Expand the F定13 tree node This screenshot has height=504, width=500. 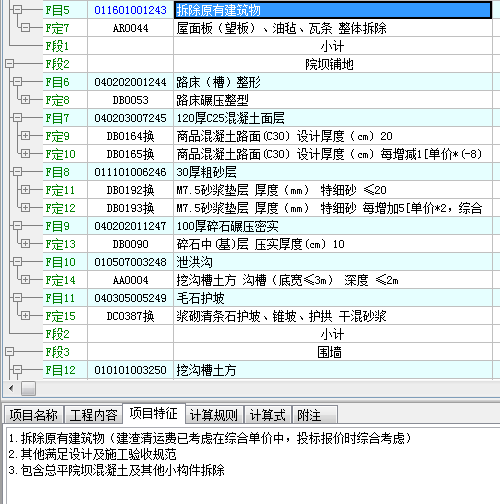pyautogui.click(x=25, y=244)
